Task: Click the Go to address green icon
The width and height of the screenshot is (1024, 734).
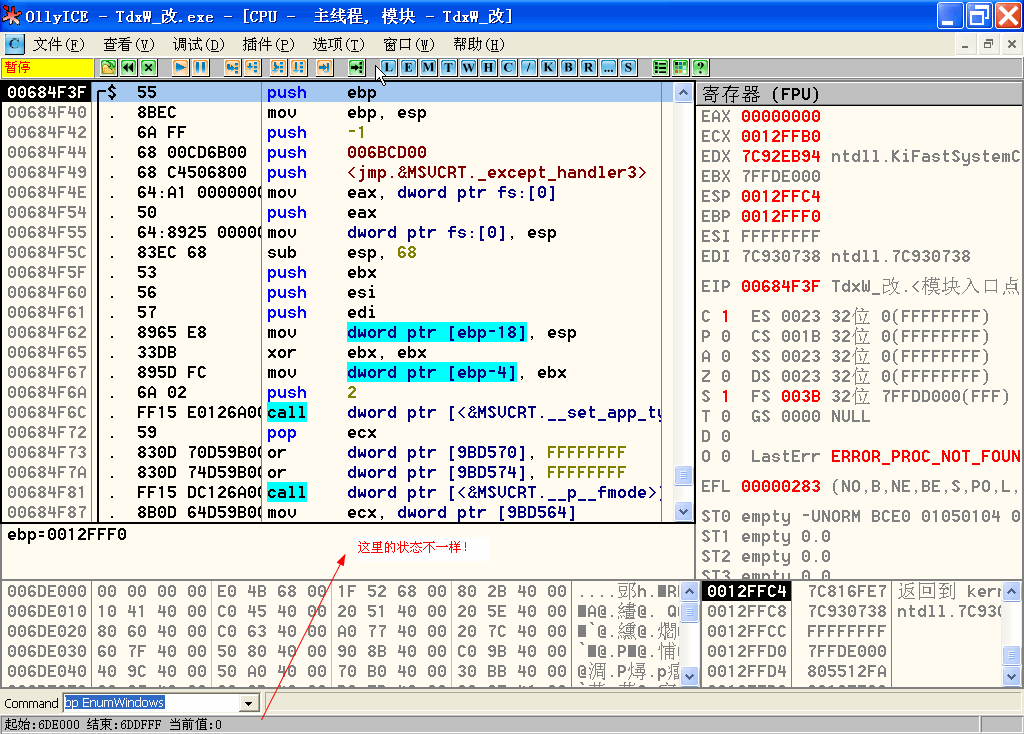Action: coord(357,67)
